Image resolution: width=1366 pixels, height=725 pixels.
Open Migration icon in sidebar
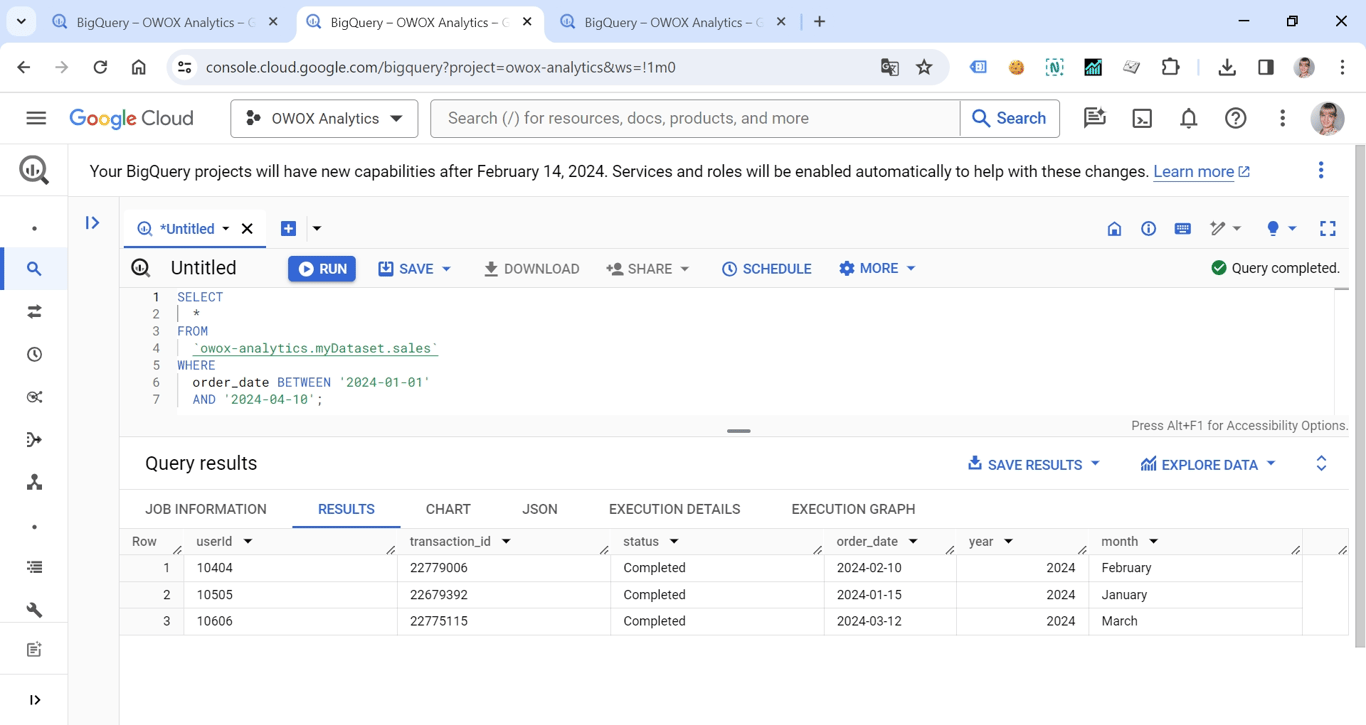tap(34, 483)
